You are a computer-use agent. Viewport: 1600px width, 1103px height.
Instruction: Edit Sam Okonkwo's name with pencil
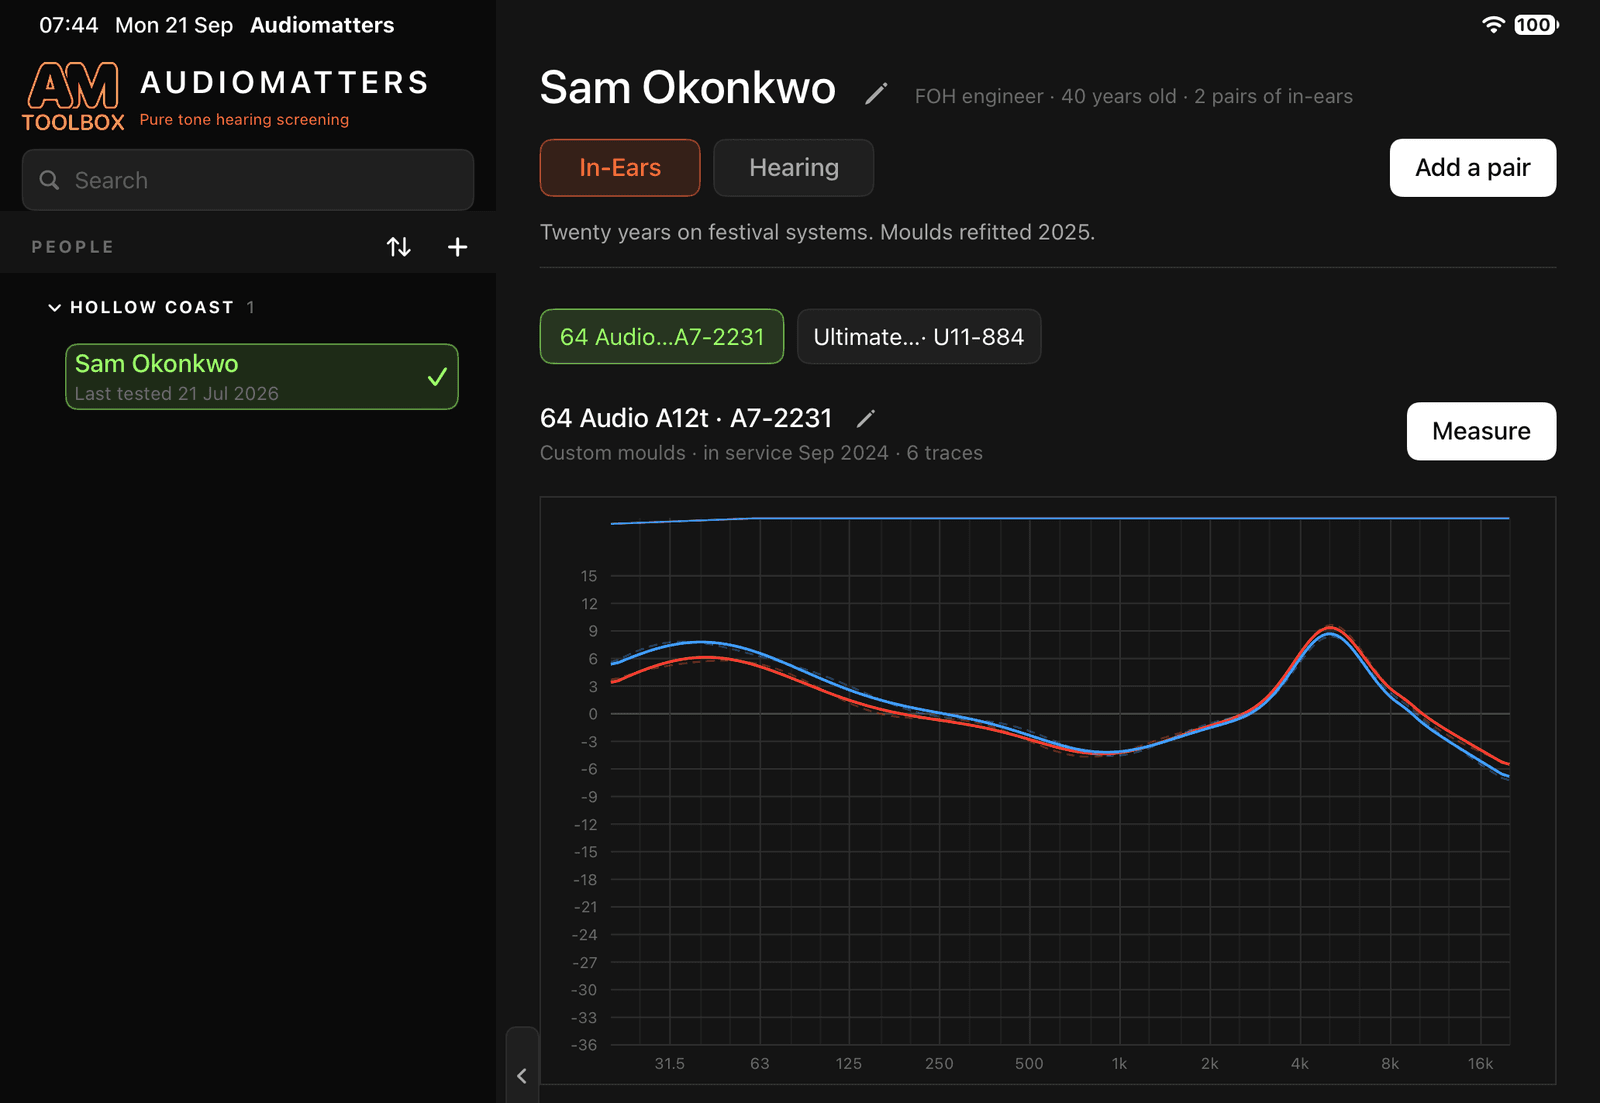coord(876,94)
